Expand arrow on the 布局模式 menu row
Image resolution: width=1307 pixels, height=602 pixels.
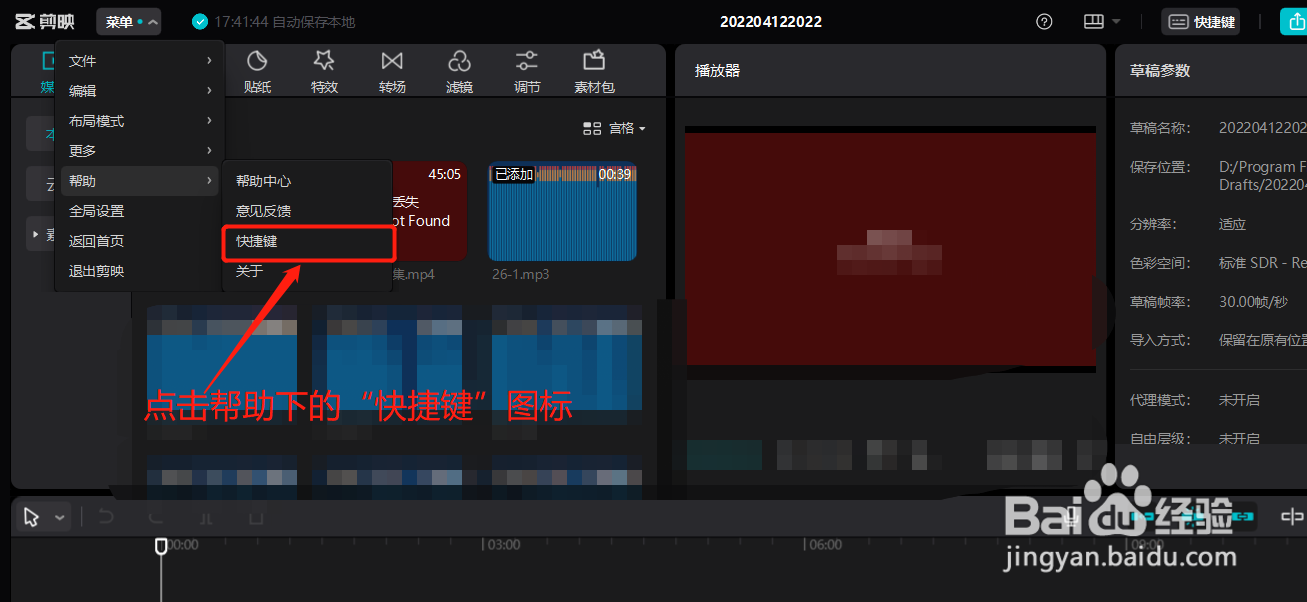pyautogui.click(x=210, y=121)
